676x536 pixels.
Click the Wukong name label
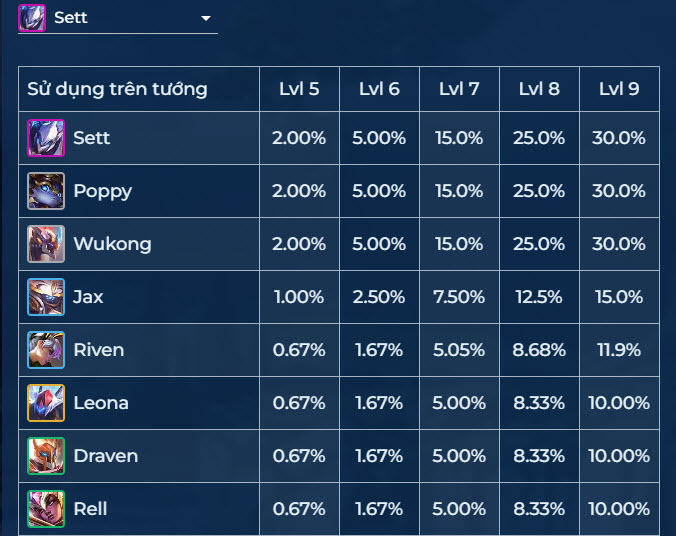coord(113,244)
